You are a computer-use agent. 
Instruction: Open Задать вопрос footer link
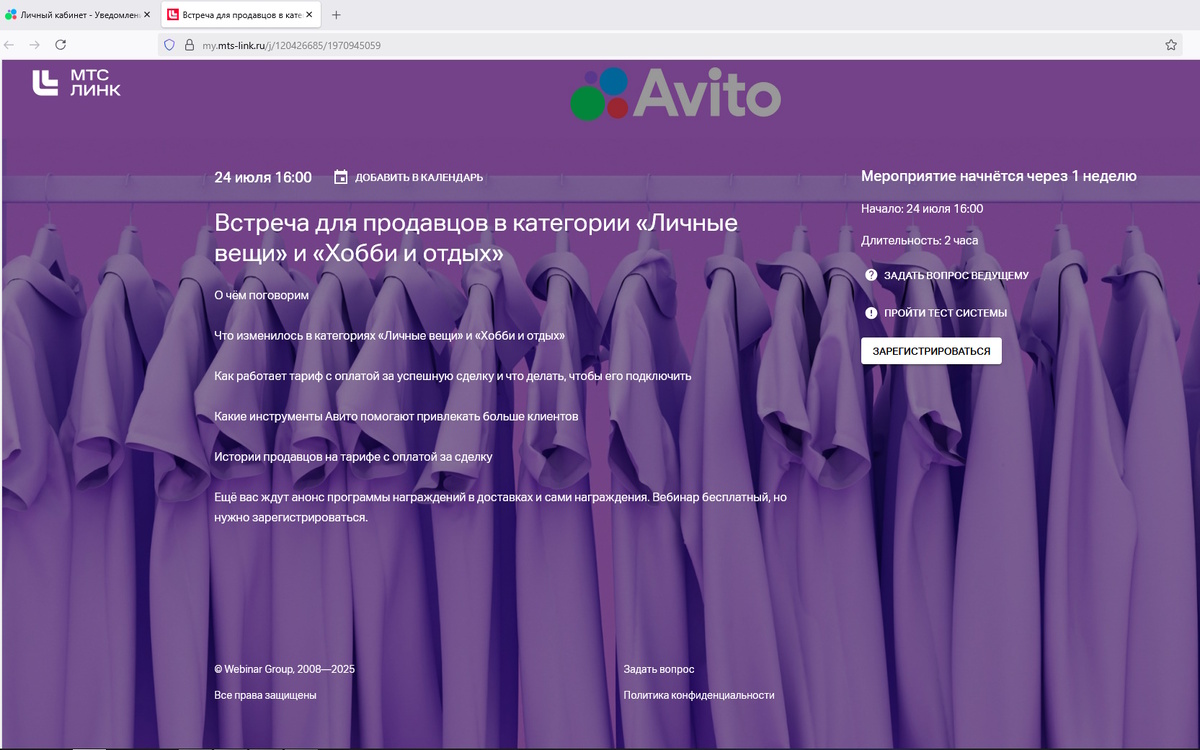click(x=658, y=669)
